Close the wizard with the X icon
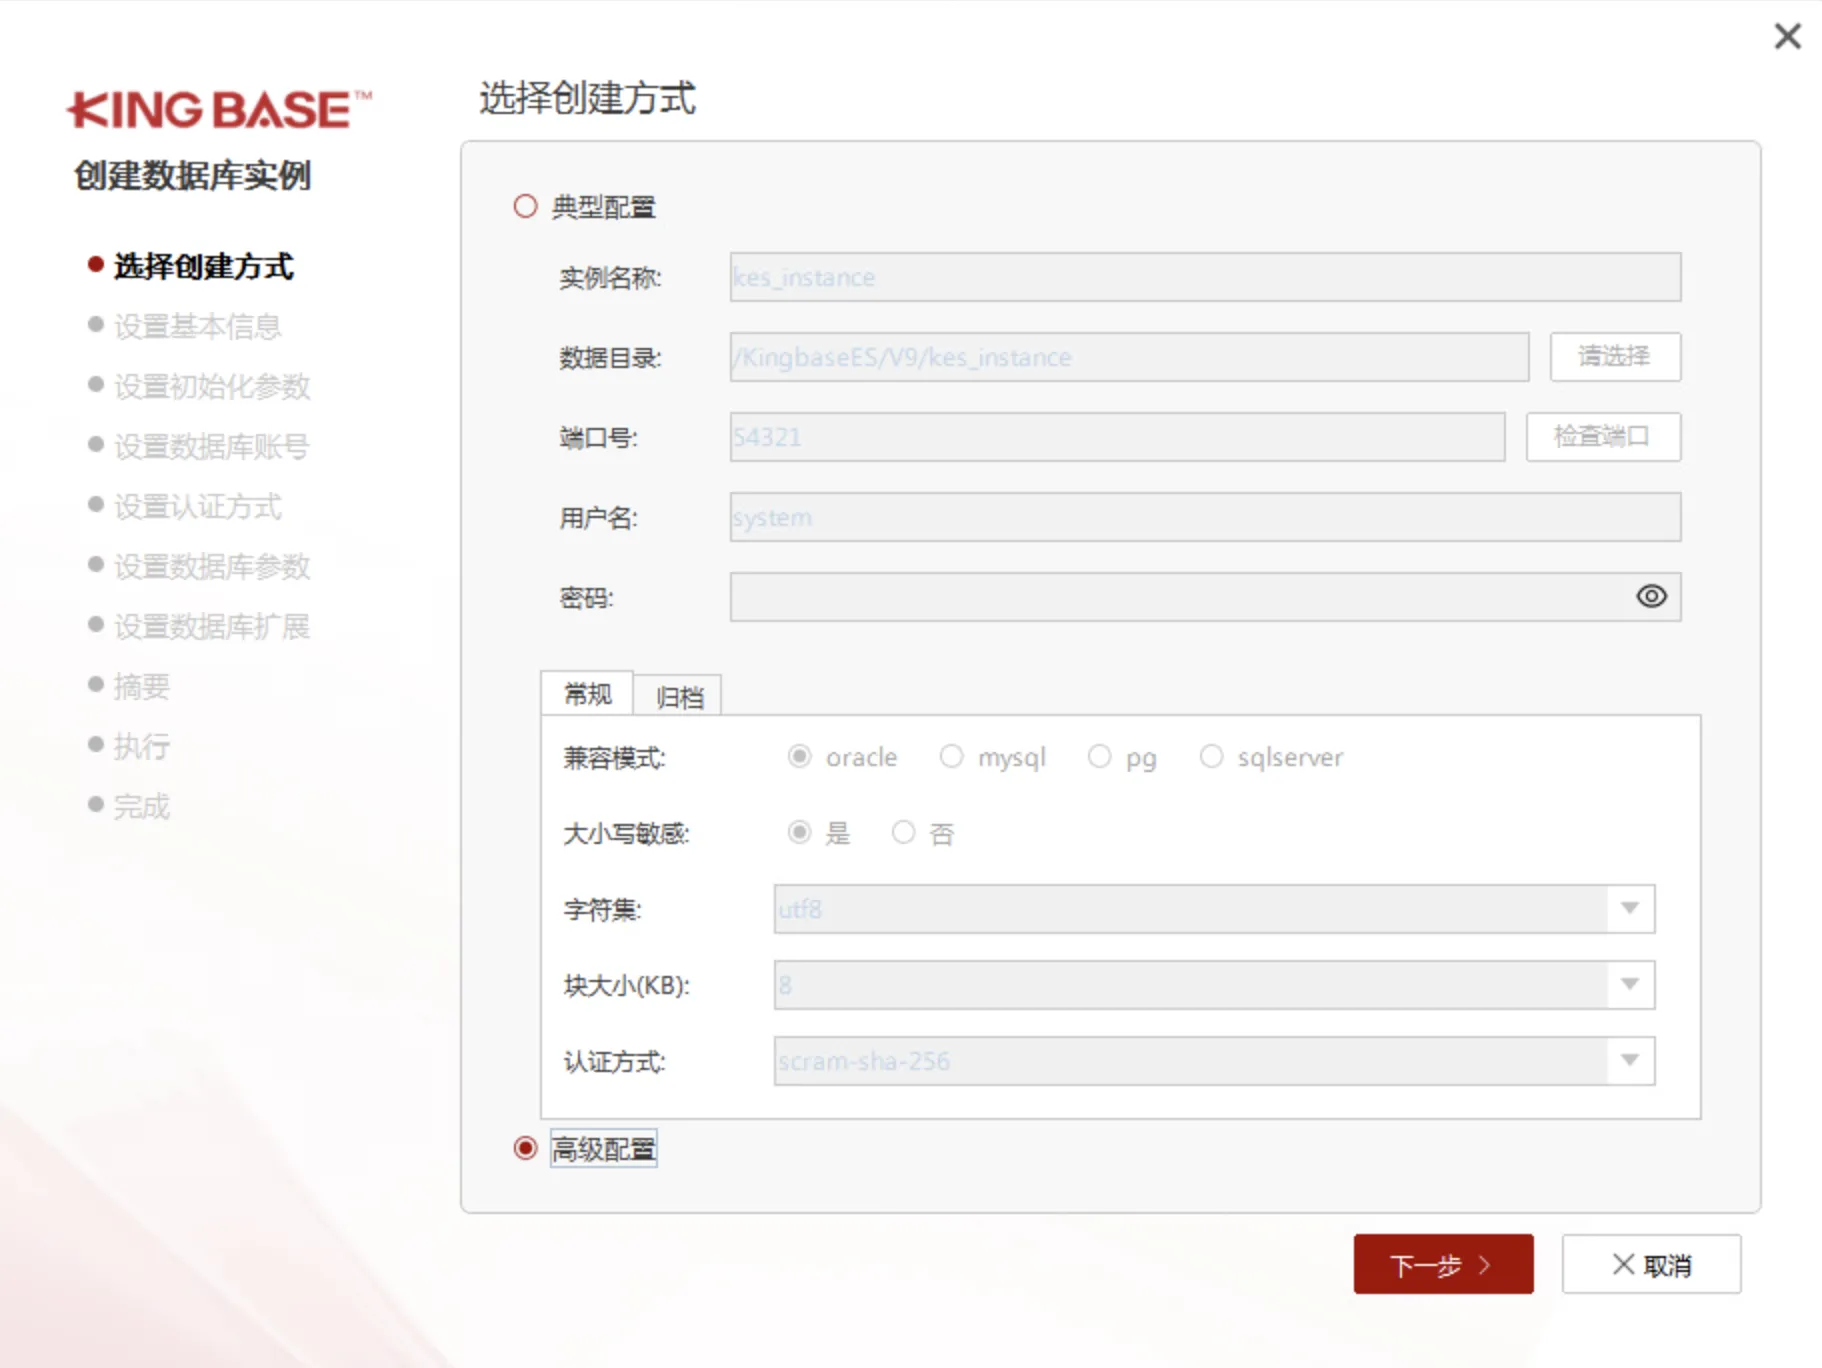The width and height of the screenshot is (1822, 1368). click(1787, 36)
